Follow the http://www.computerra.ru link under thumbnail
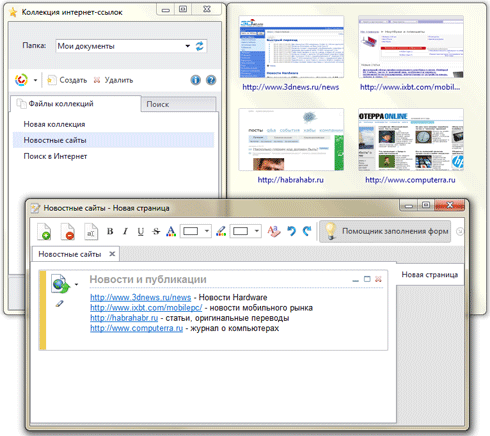The image size is (490, 436). coord(410,180)
